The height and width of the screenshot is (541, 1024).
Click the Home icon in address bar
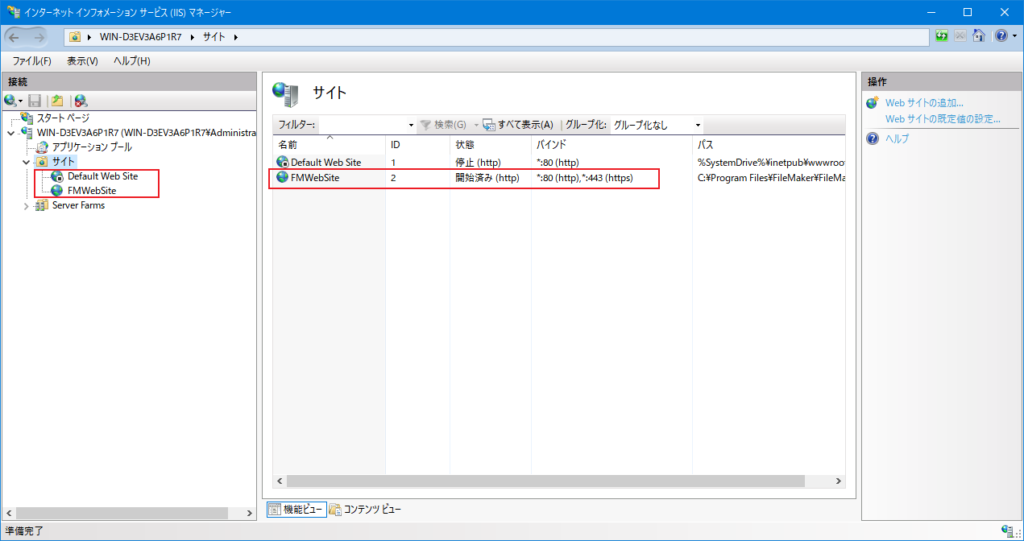pyautogui.click(x=979, y=37)
